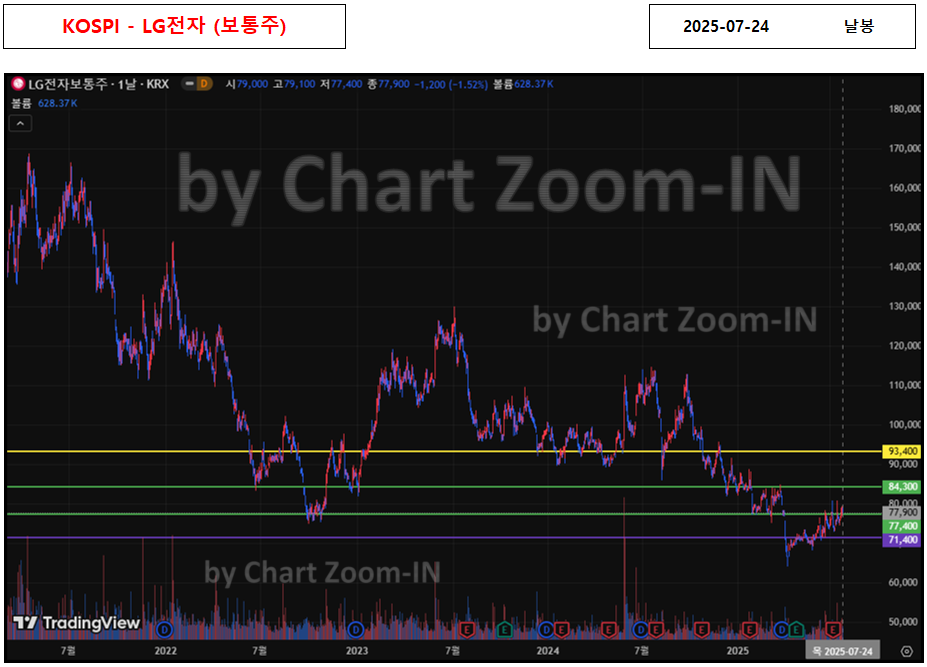Click the high value 고79,100

click(294, 84)
